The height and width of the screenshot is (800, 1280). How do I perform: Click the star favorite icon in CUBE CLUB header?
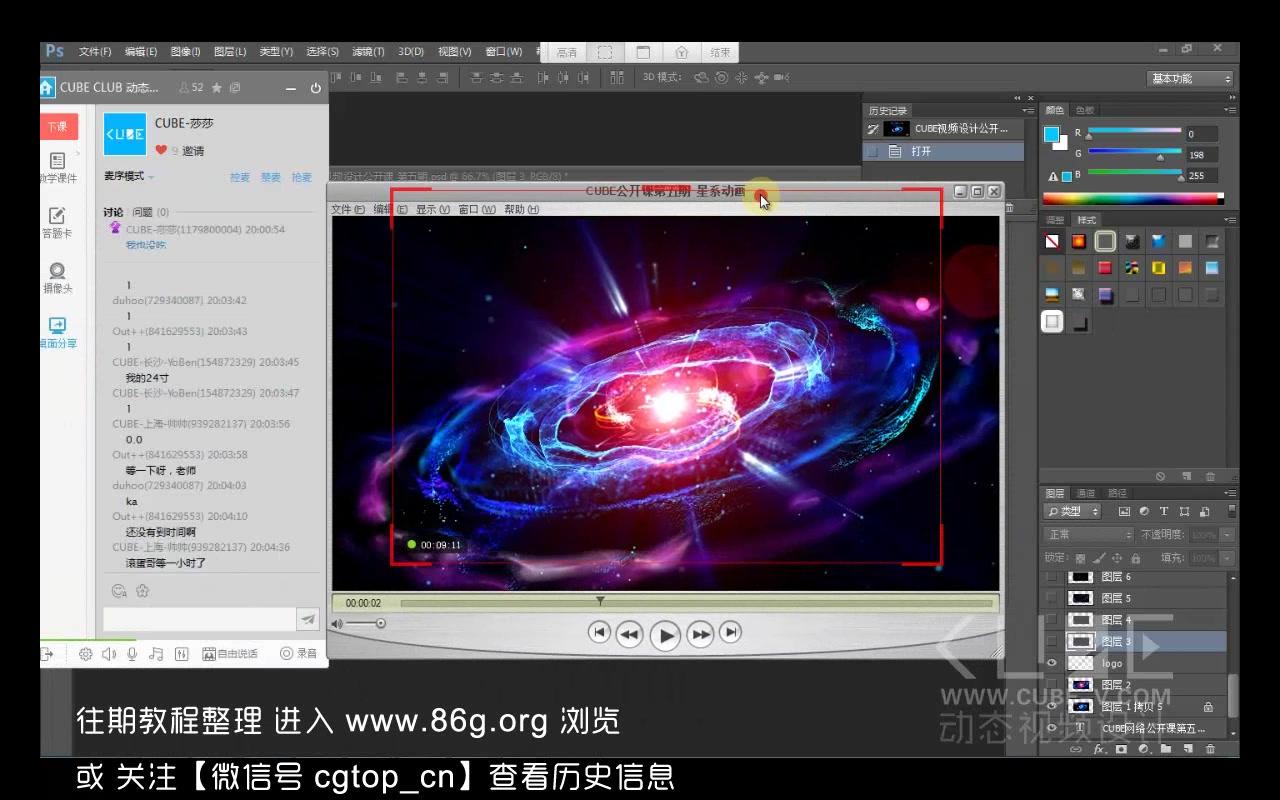217,88
